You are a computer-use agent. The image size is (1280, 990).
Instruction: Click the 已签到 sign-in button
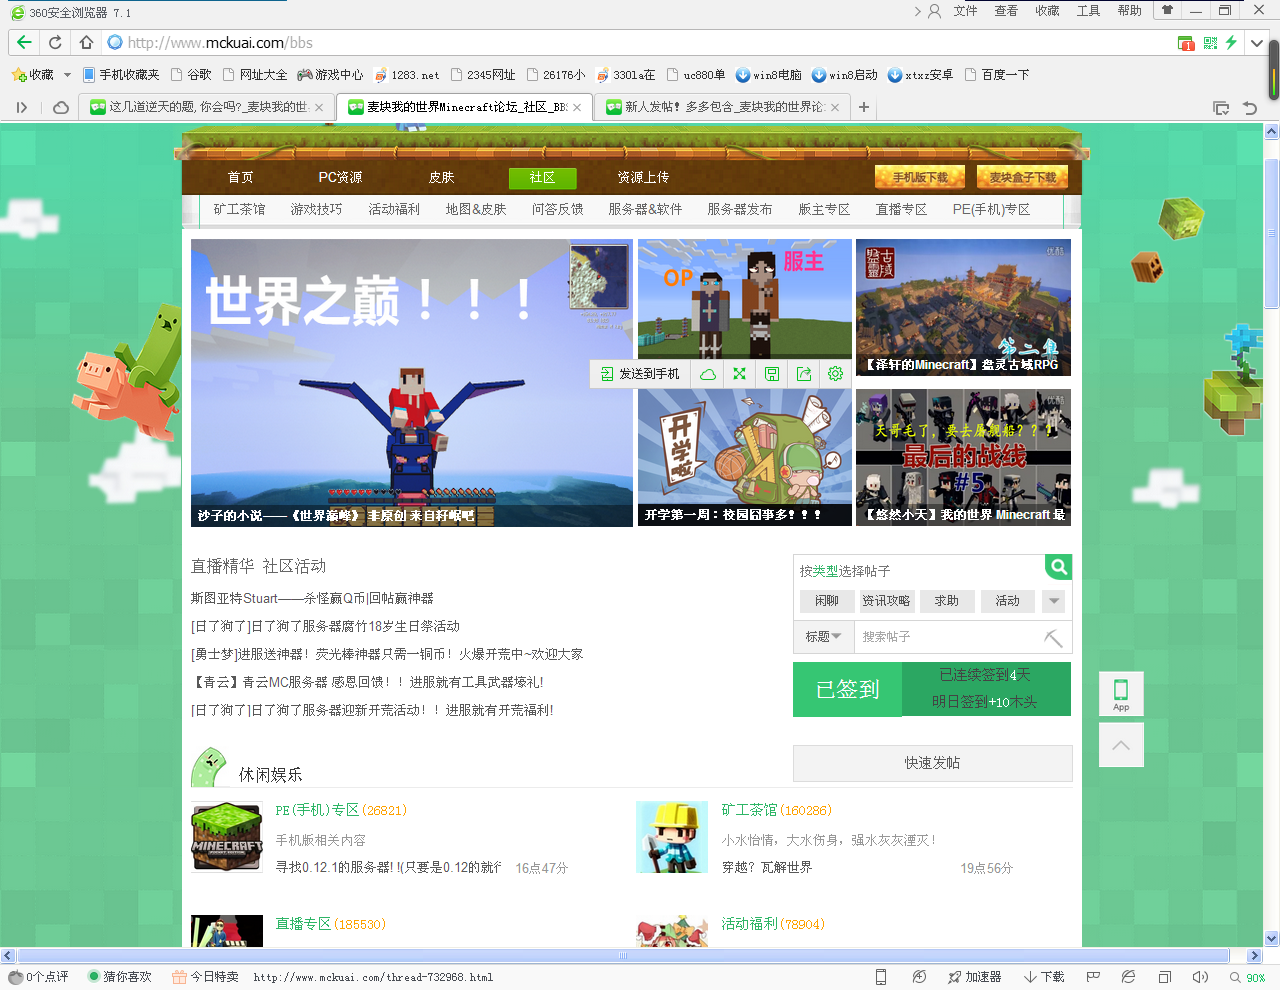(847, 689)
